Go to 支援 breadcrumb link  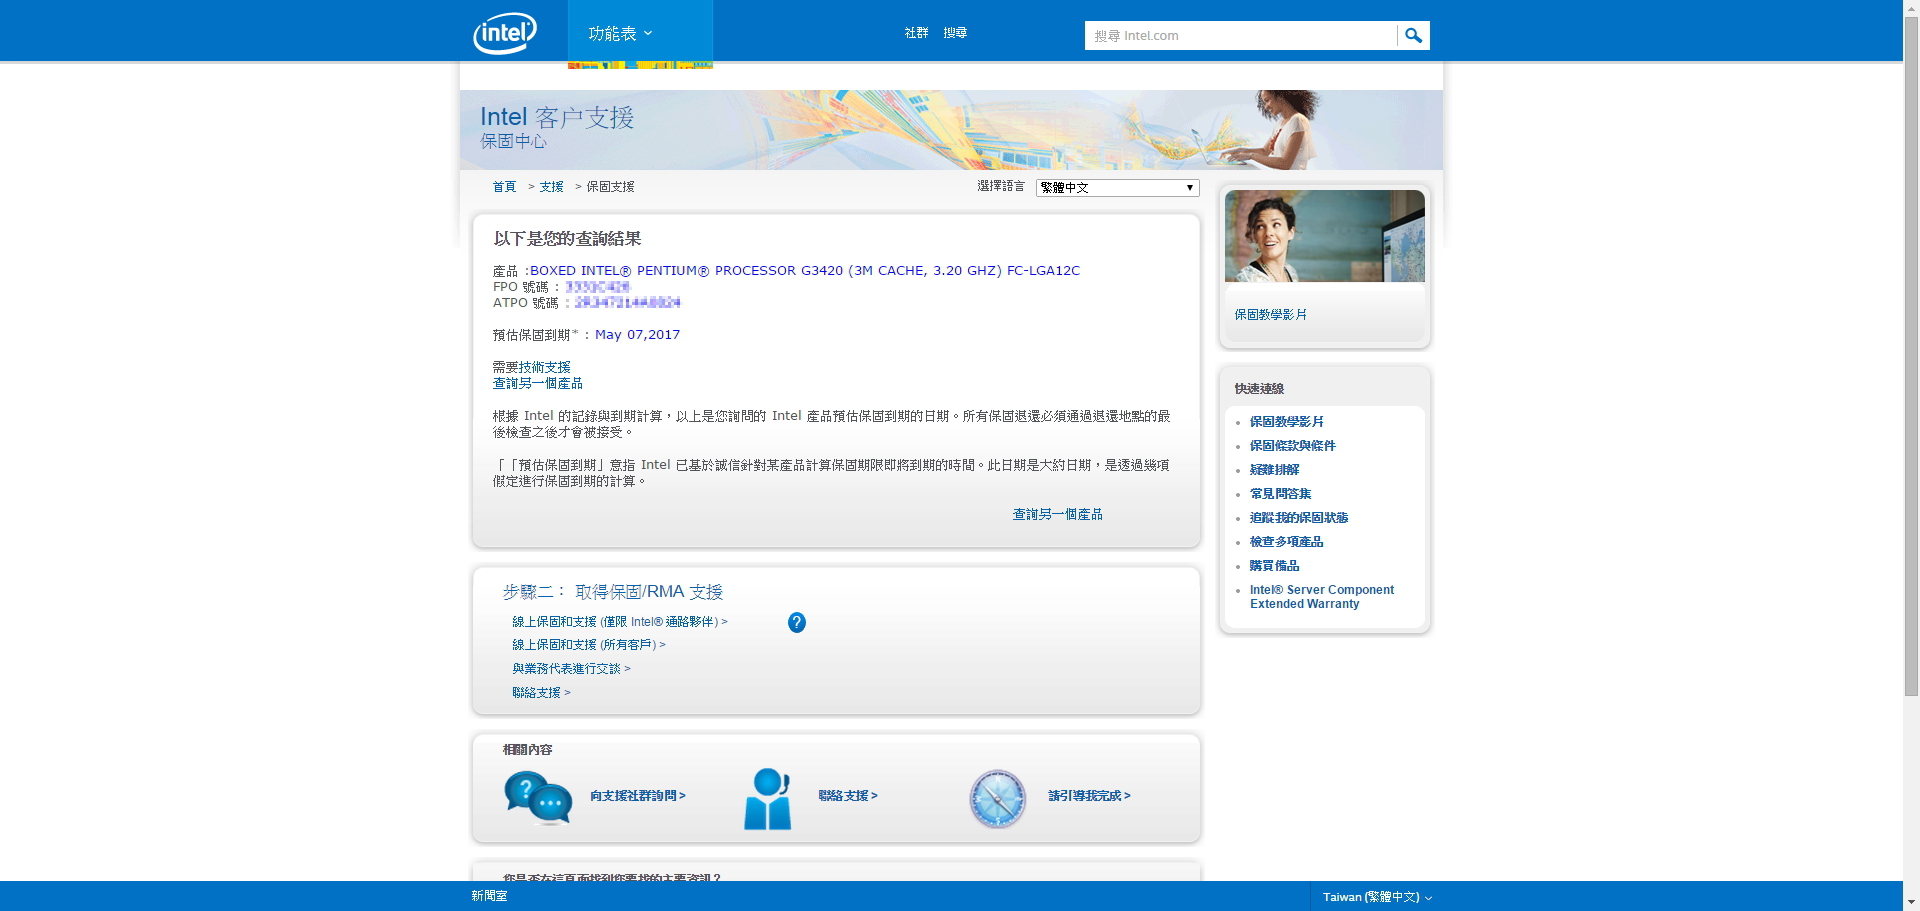click(x=552, y=187)
